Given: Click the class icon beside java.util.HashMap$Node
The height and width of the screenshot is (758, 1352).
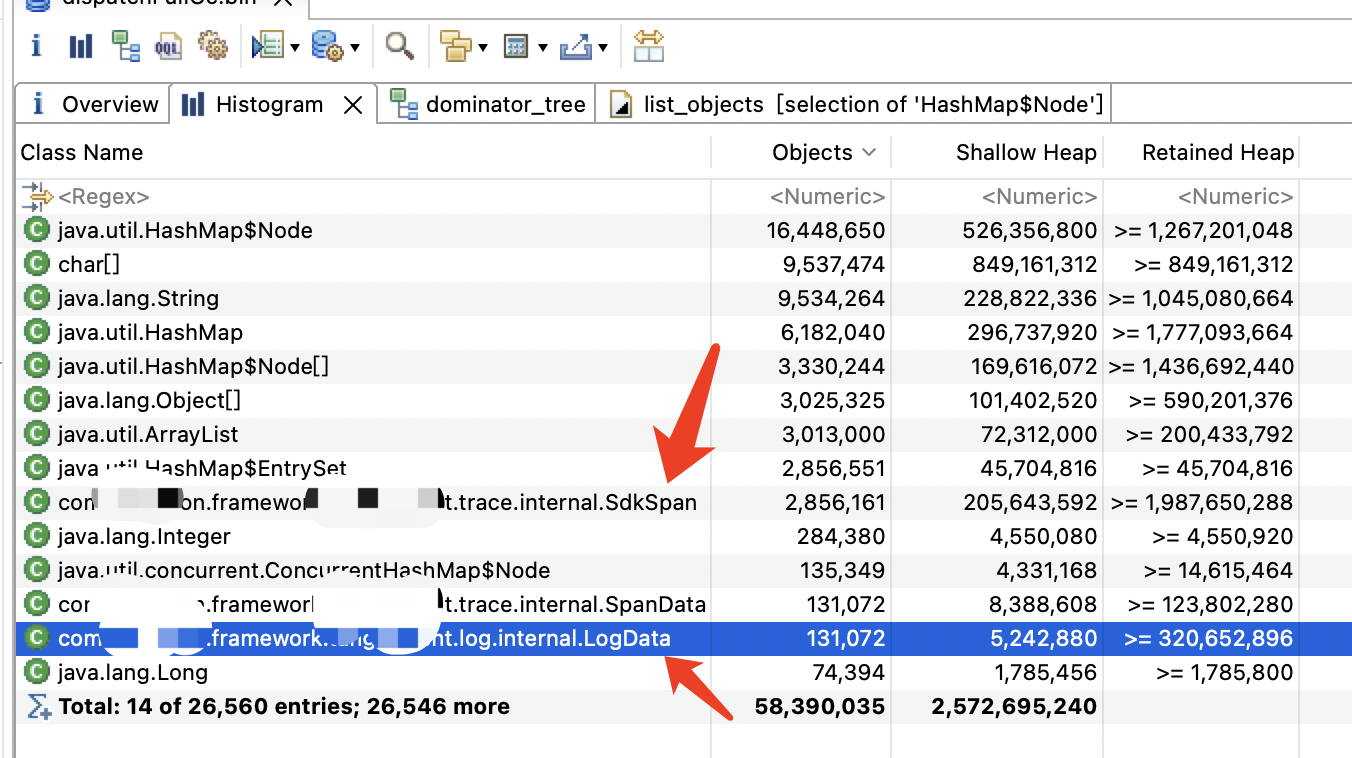Looking at the screenshot, I should click(36, 230).
